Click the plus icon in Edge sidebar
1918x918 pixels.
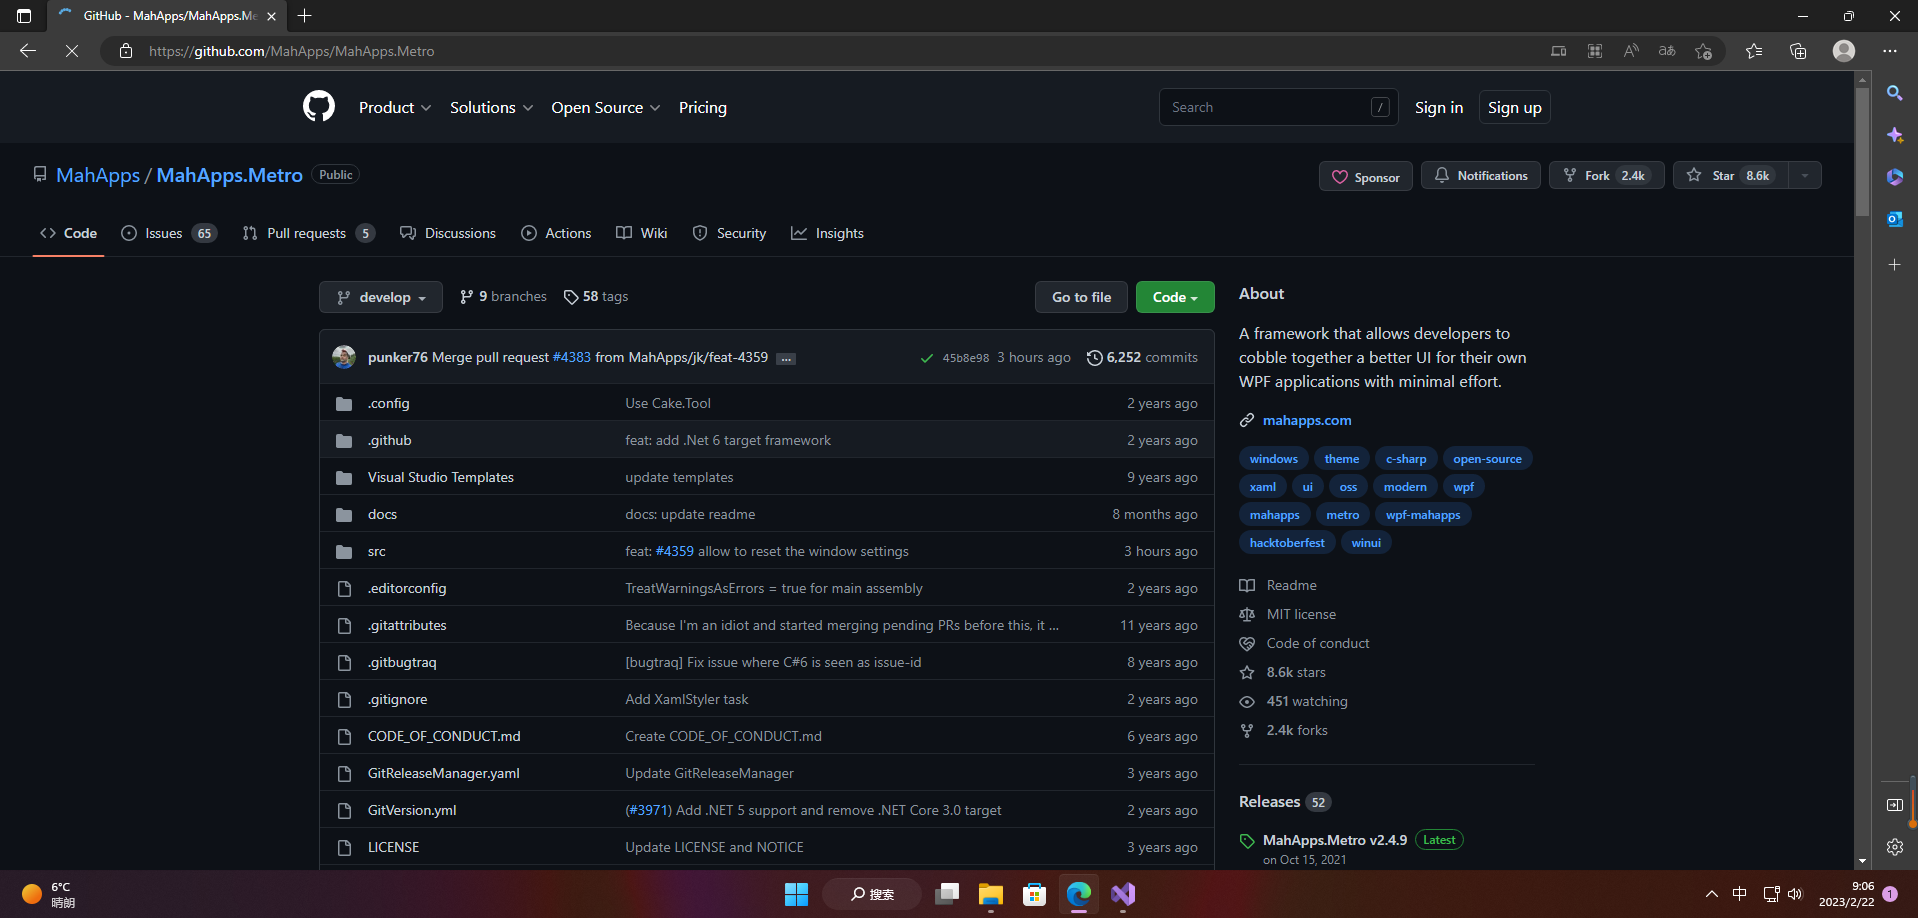coord(1894,265)
